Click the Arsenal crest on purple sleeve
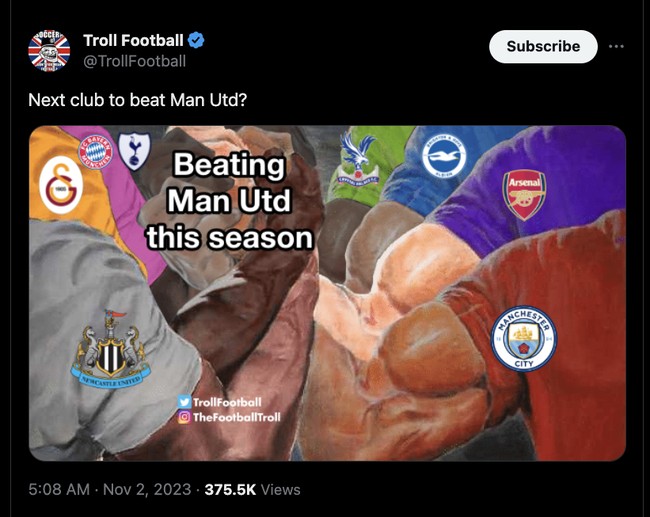The height and width of the screenshot is (517, 650). [x=524, y=194]
